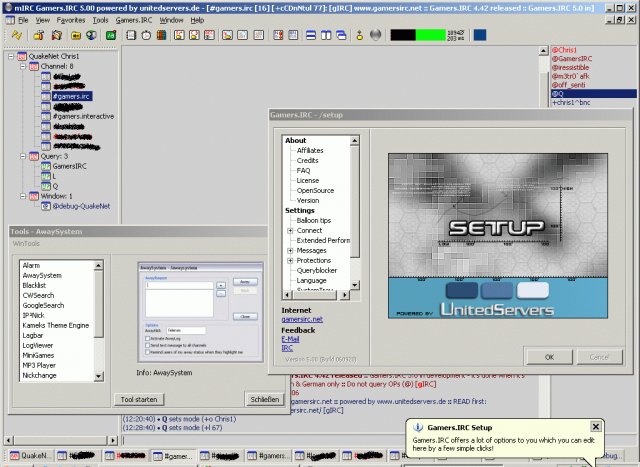Screen dimensions: 640x467
Task: Open the Tools menu
Action: 100,20
